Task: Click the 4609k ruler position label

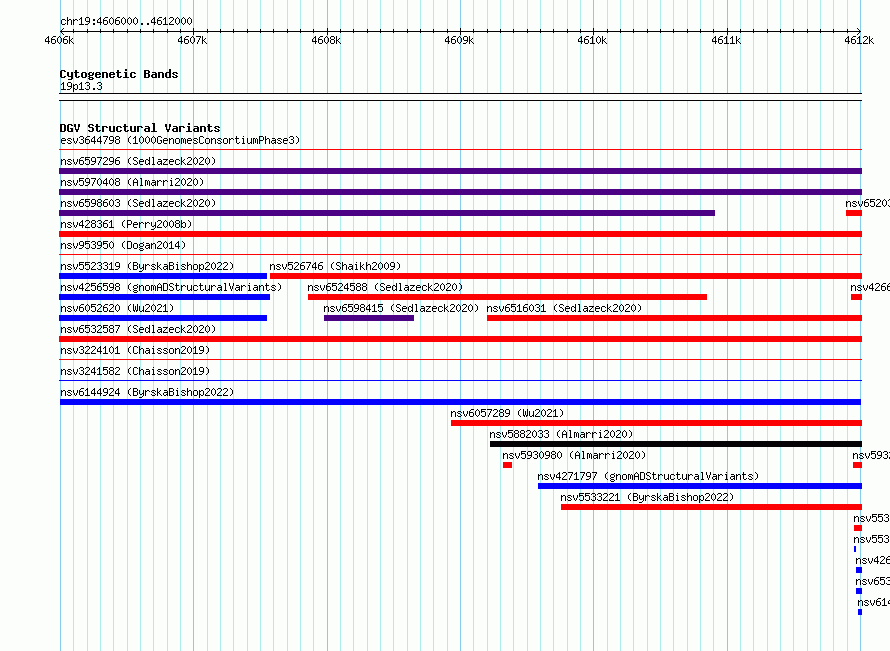Action: [459, 40]
